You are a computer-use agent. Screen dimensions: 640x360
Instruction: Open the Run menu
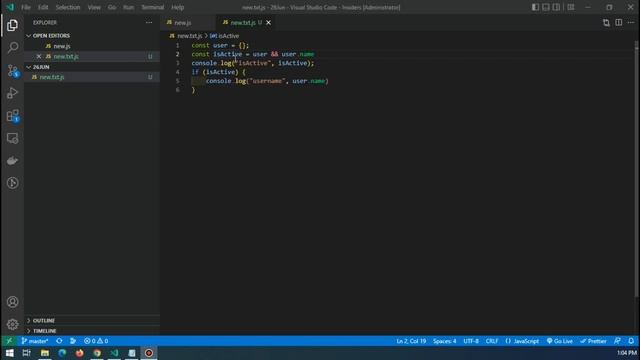(x=129, y=7)
